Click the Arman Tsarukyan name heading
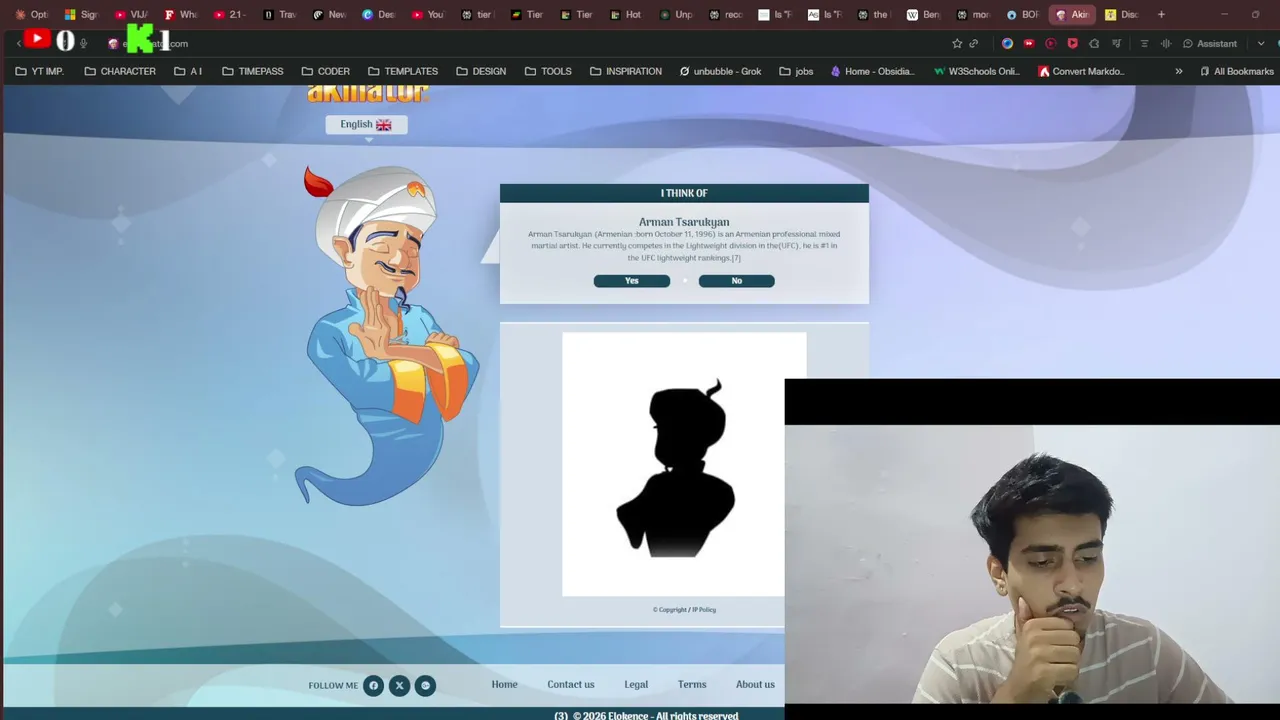Viewport: 1280px width, 720px height. pyautogui.click(x=684, y=222)
